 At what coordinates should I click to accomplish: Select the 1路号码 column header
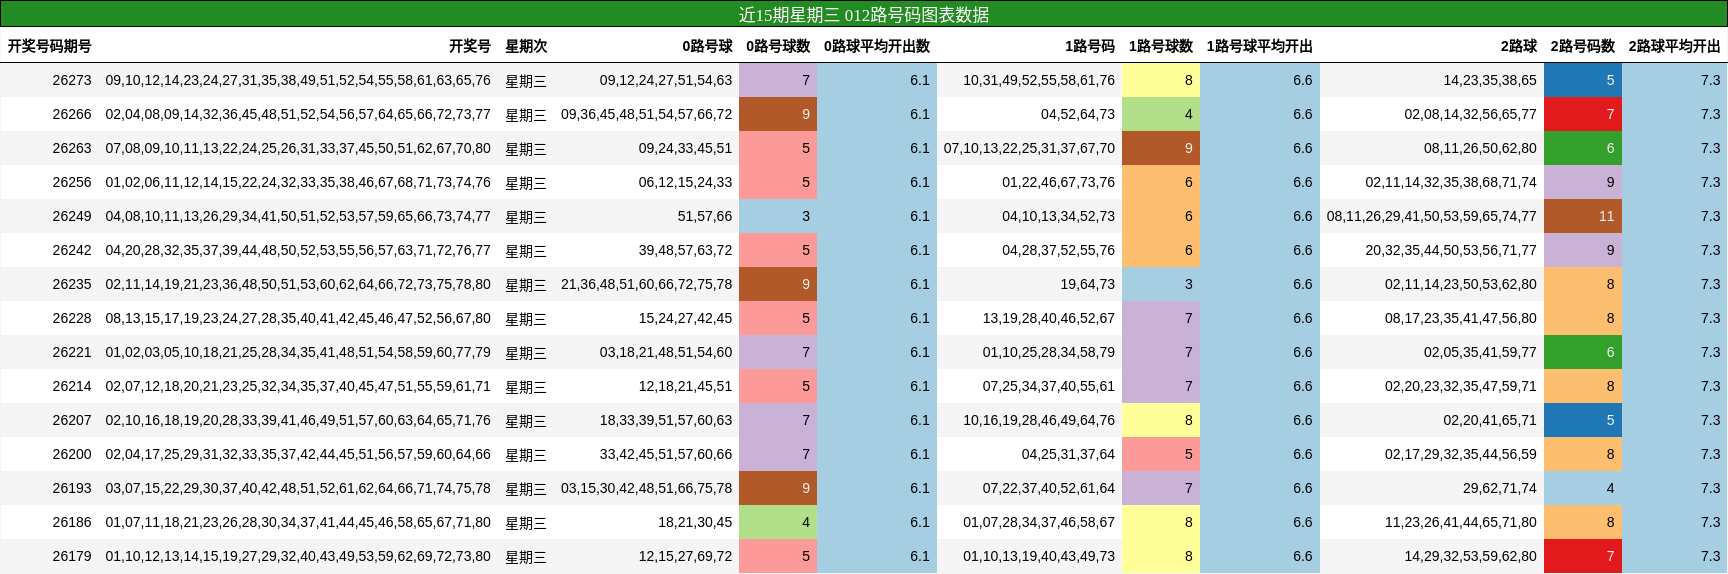(x=1089, y=46)
